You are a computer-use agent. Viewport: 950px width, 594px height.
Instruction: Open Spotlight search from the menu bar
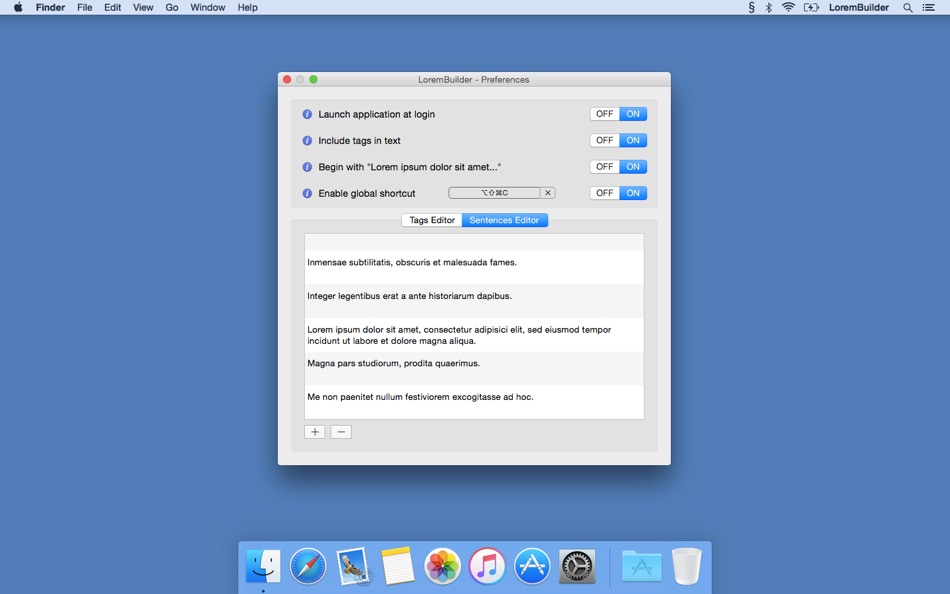906,7
